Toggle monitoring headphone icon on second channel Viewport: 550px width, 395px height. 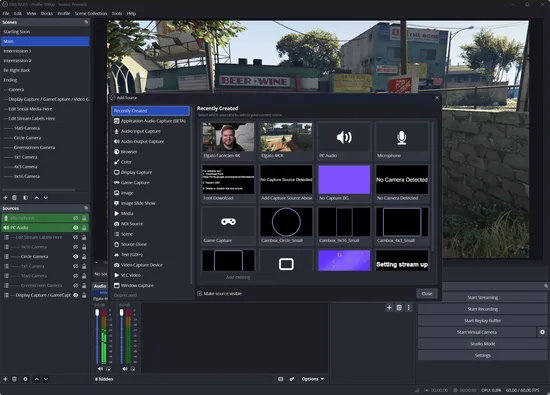pos(133,369)
